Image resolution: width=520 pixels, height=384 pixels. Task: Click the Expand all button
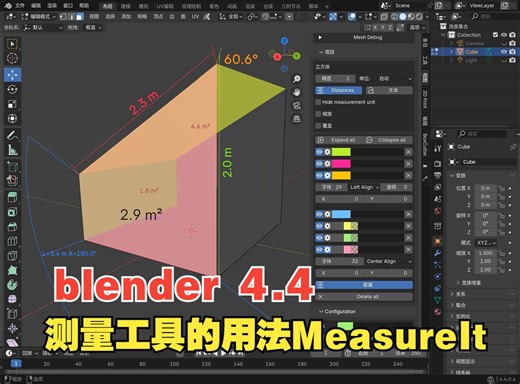coord(339,140)
